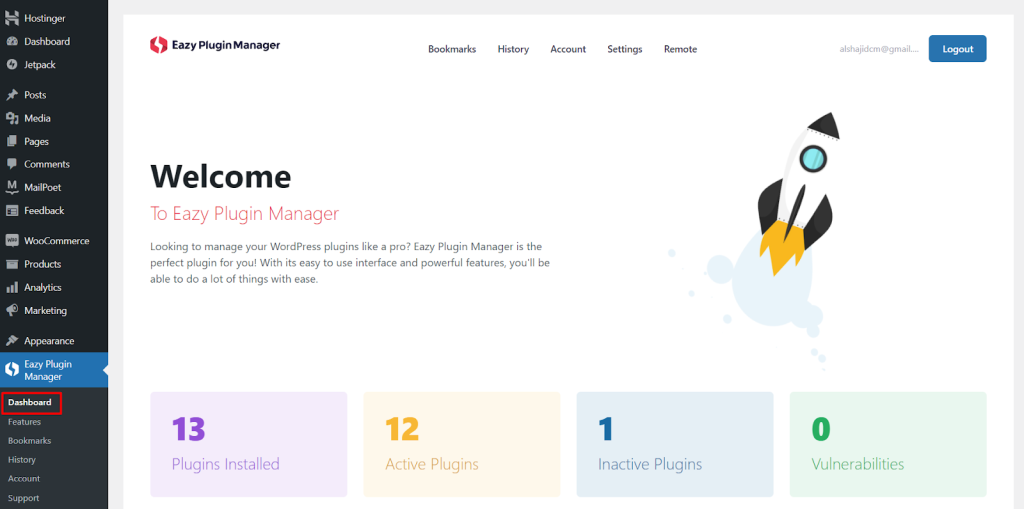
Task: Click the Eazy Plugin Manager header logo
Action: coord(215,45)
